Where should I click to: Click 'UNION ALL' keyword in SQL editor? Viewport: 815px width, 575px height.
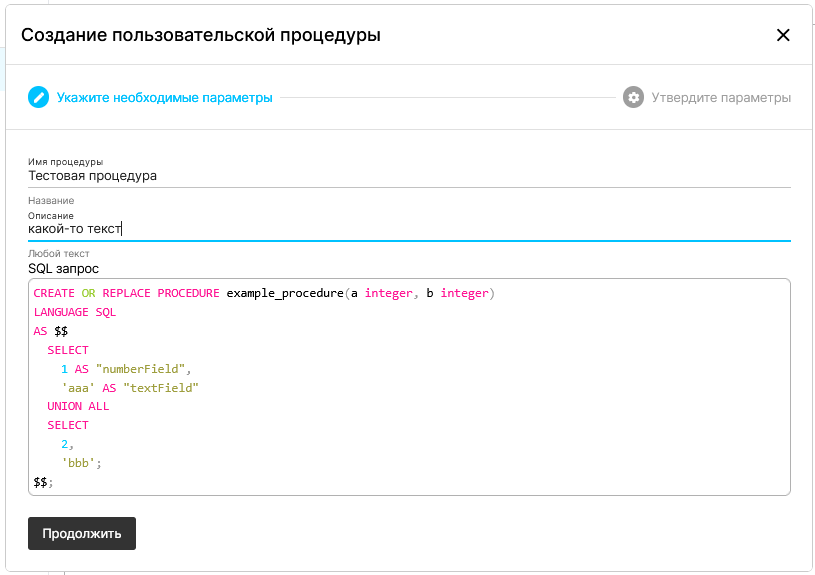tap(78, 406)
